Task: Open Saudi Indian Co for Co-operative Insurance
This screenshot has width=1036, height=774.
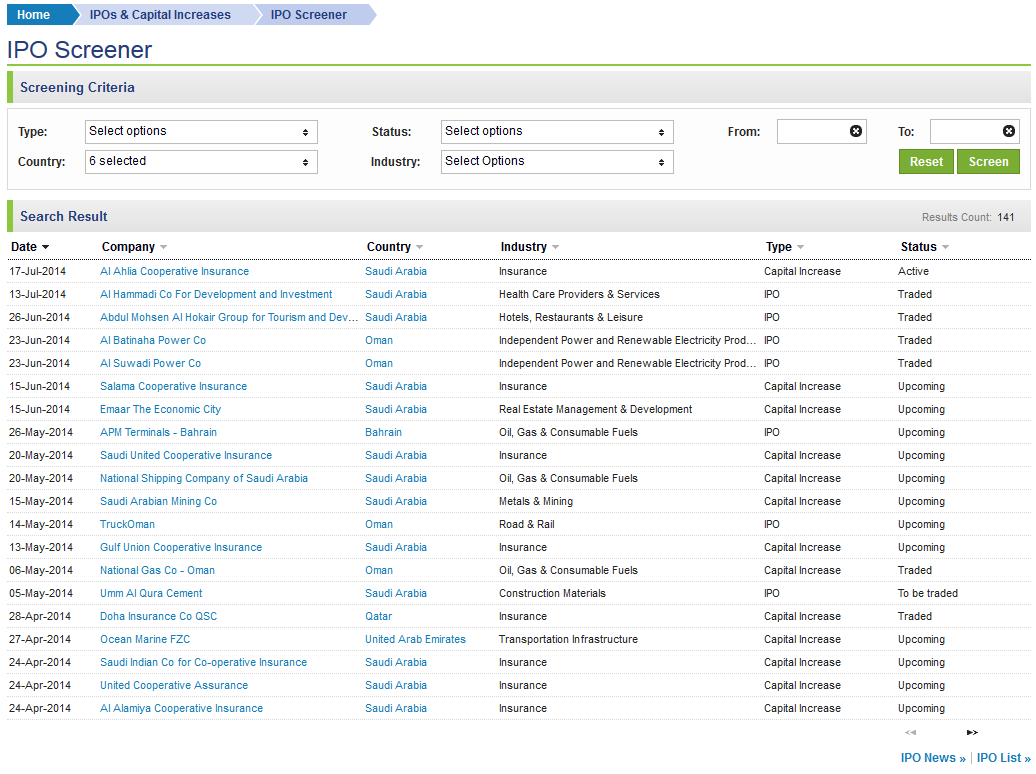Action: click(204, 662)
